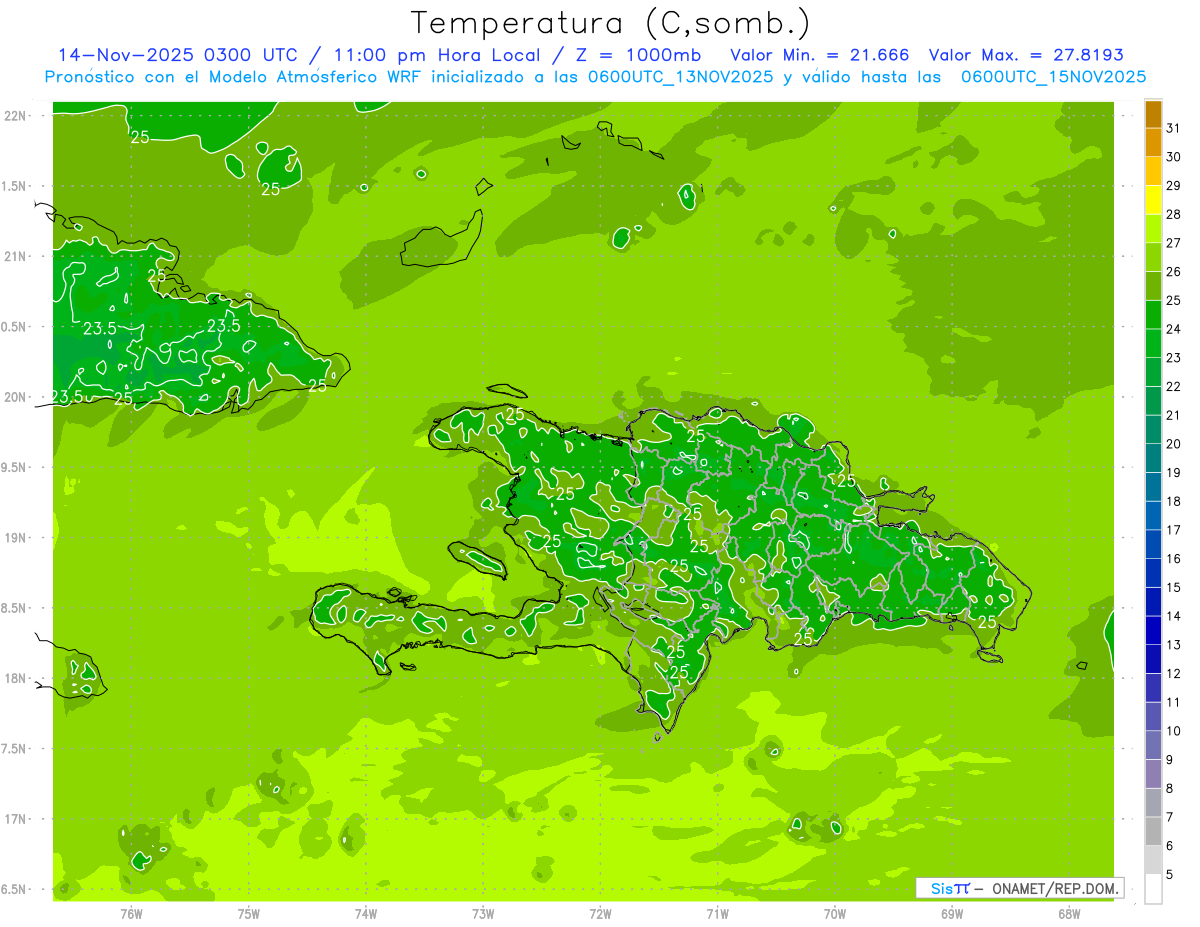The height and width of the screenshot is (927, 1200).
Task: Click the gray legend swatch between 5 and 6
Action: 1153,860
